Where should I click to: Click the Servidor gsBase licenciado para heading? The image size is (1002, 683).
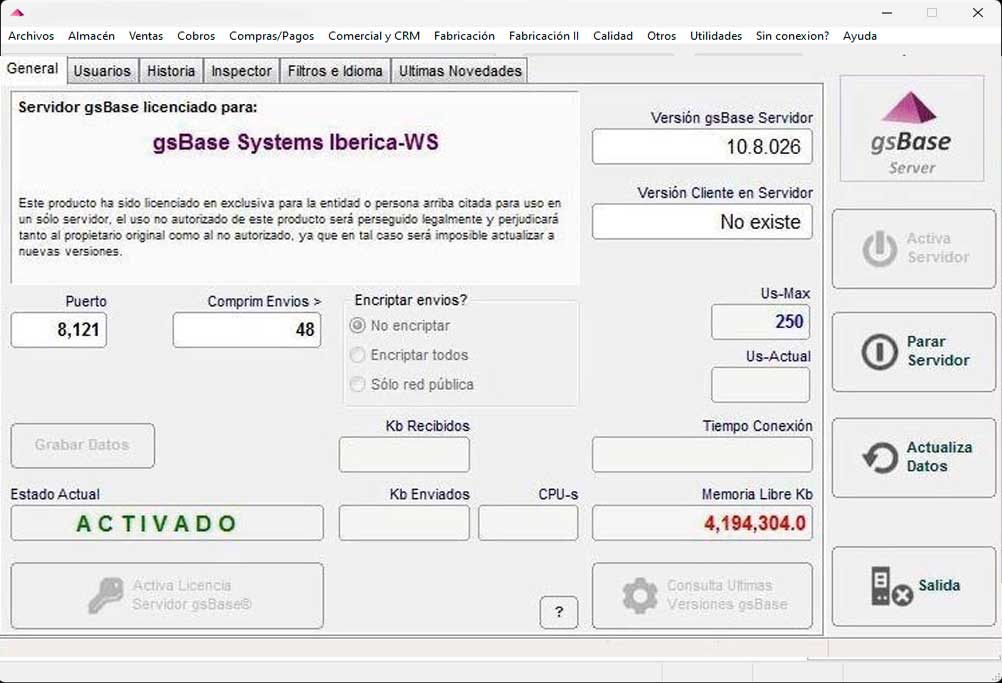(137, 107)
